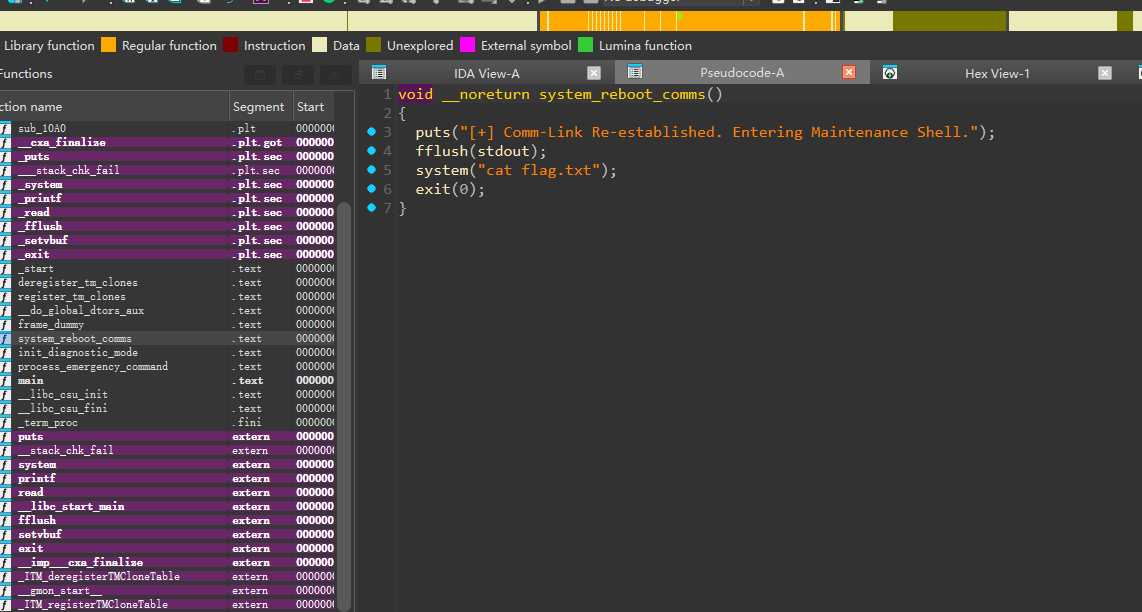Select _puts in the .plt.sec rows
1142x612 pixels.
167,157
